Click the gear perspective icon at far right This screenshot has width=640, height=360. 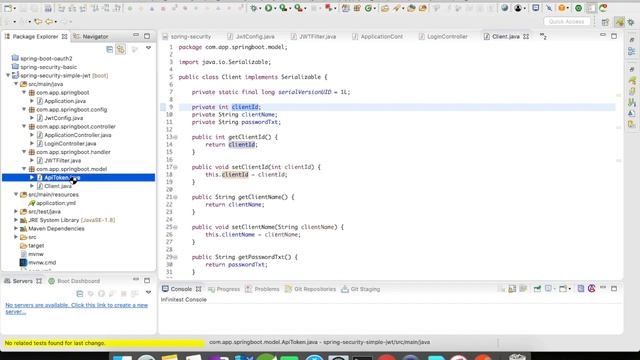(631, 22)
